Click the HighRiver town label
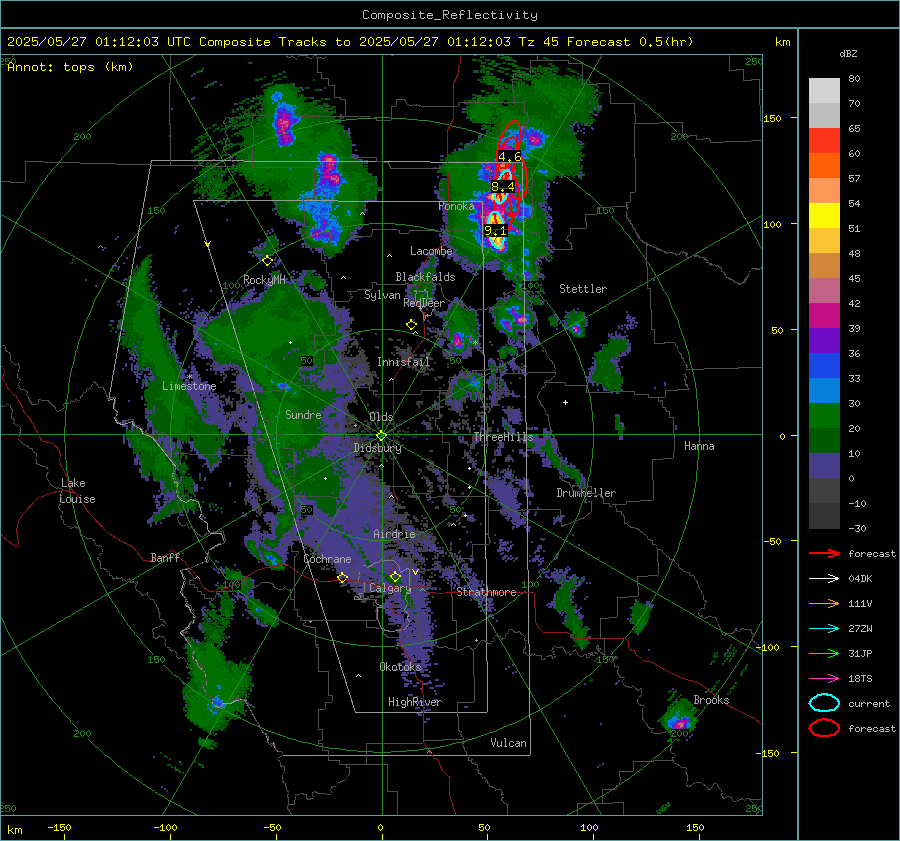 click(415, 702)
